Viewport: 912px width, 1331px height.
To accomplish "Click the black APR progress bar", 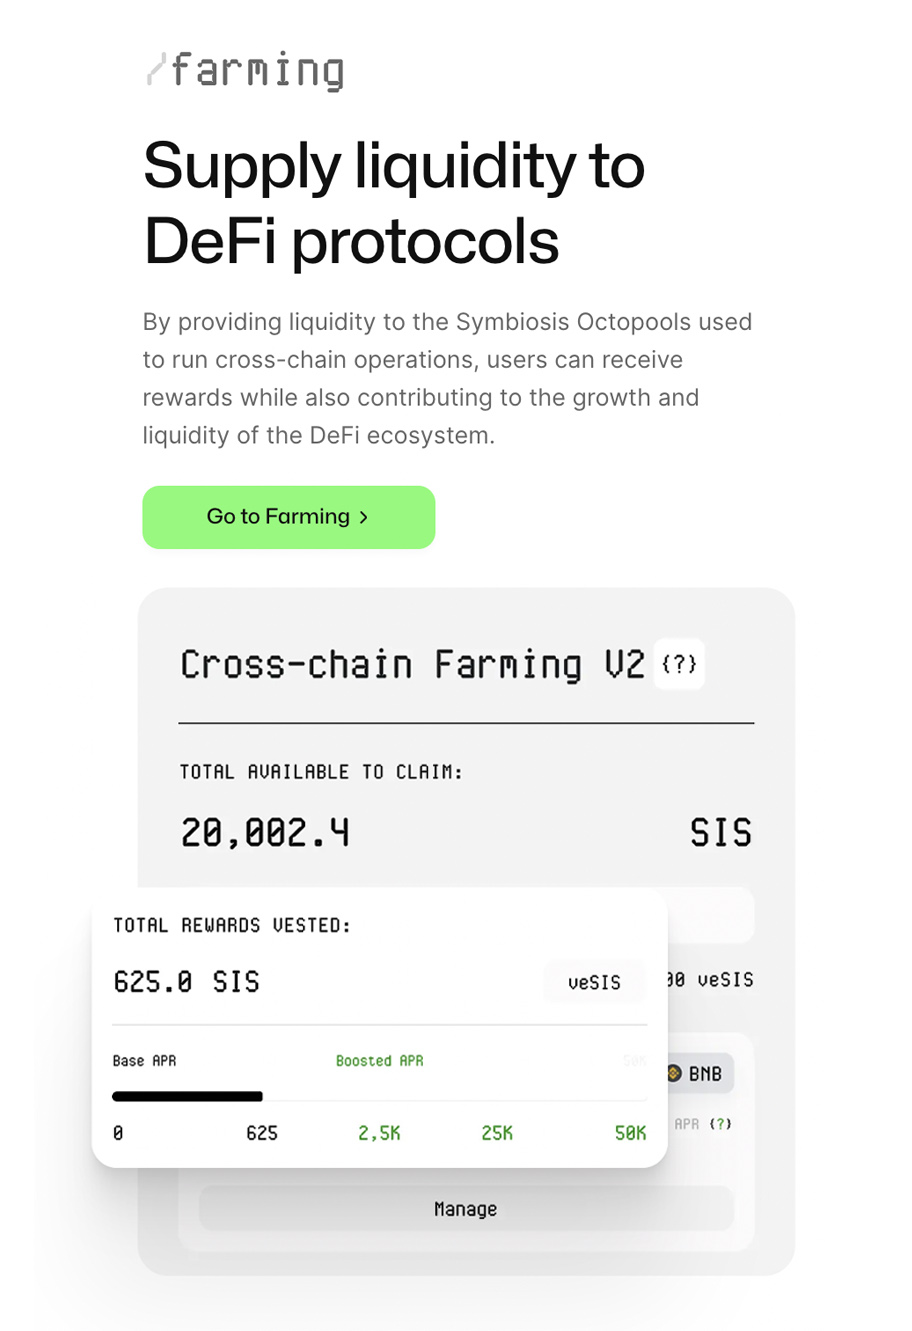I will (x=188, y=1096).
